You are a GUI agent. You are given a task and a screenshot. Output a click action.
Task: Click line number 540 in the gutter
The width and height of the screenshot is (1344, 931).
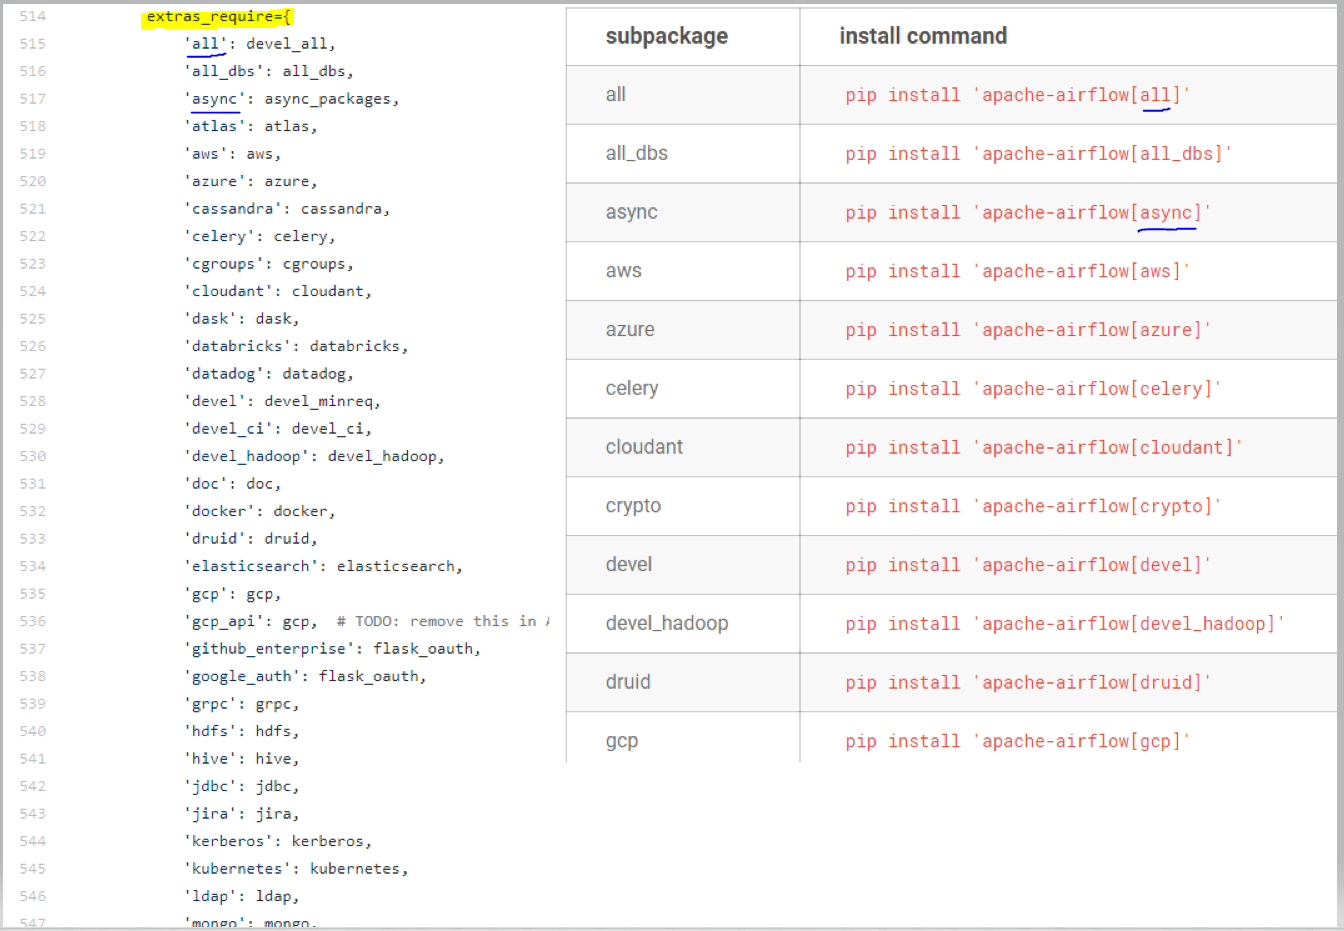coord(33,731)
